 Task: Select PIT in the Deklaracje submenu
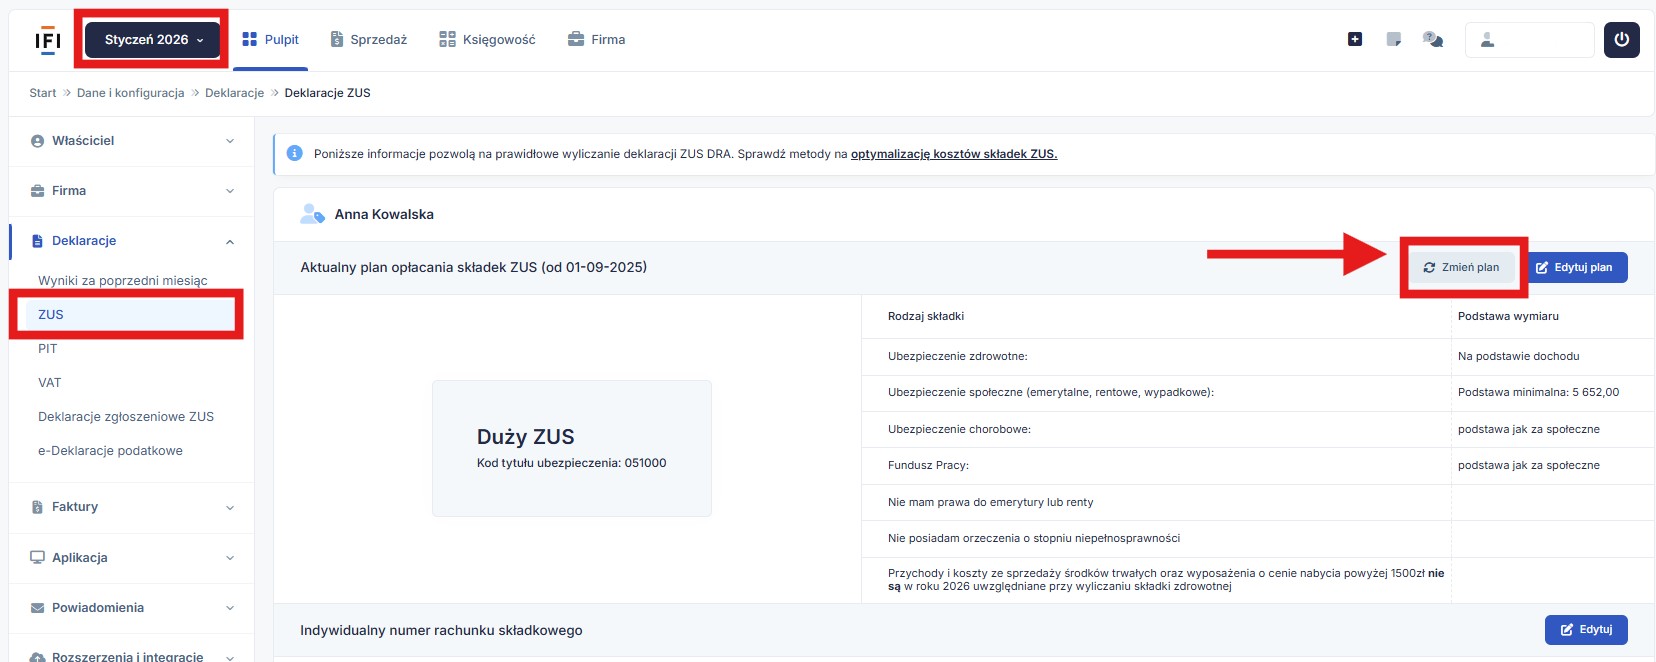coord(48,349)
